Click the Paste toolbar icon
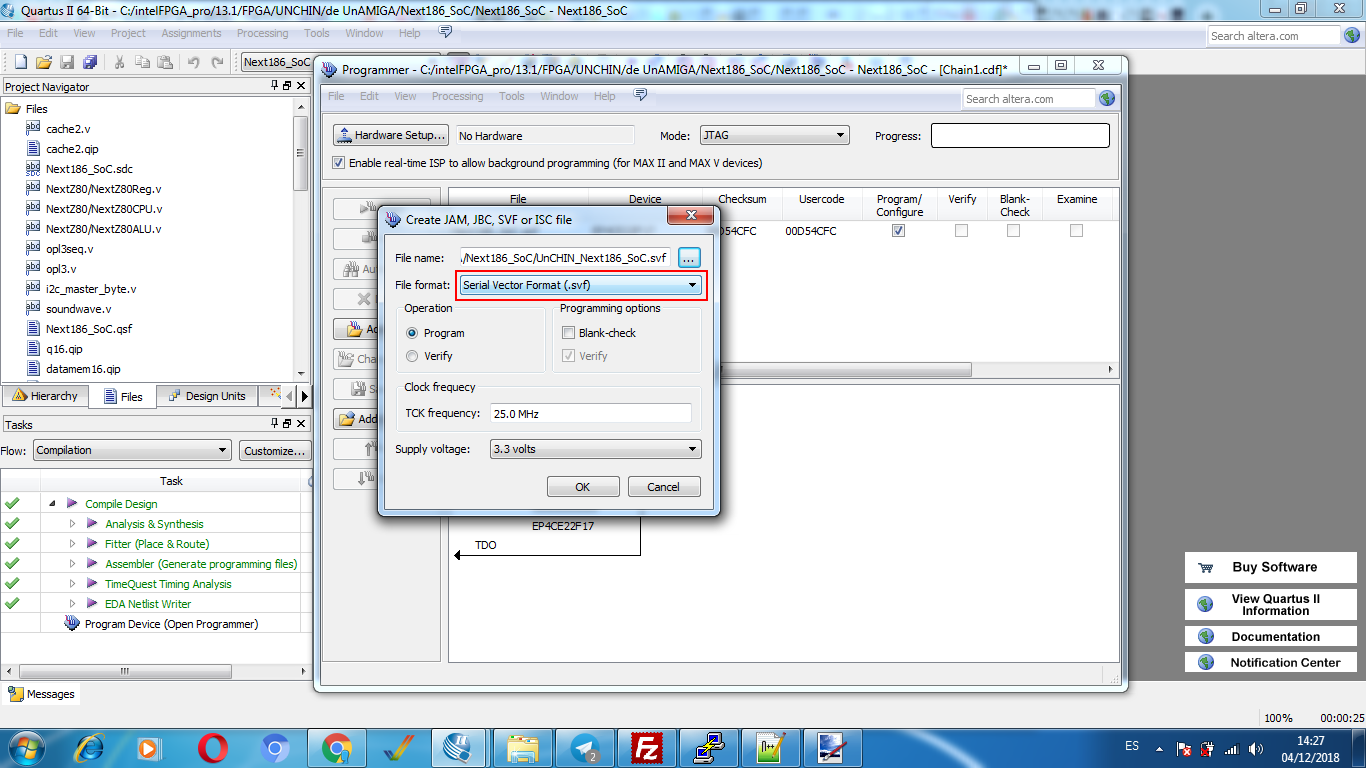 165,62
